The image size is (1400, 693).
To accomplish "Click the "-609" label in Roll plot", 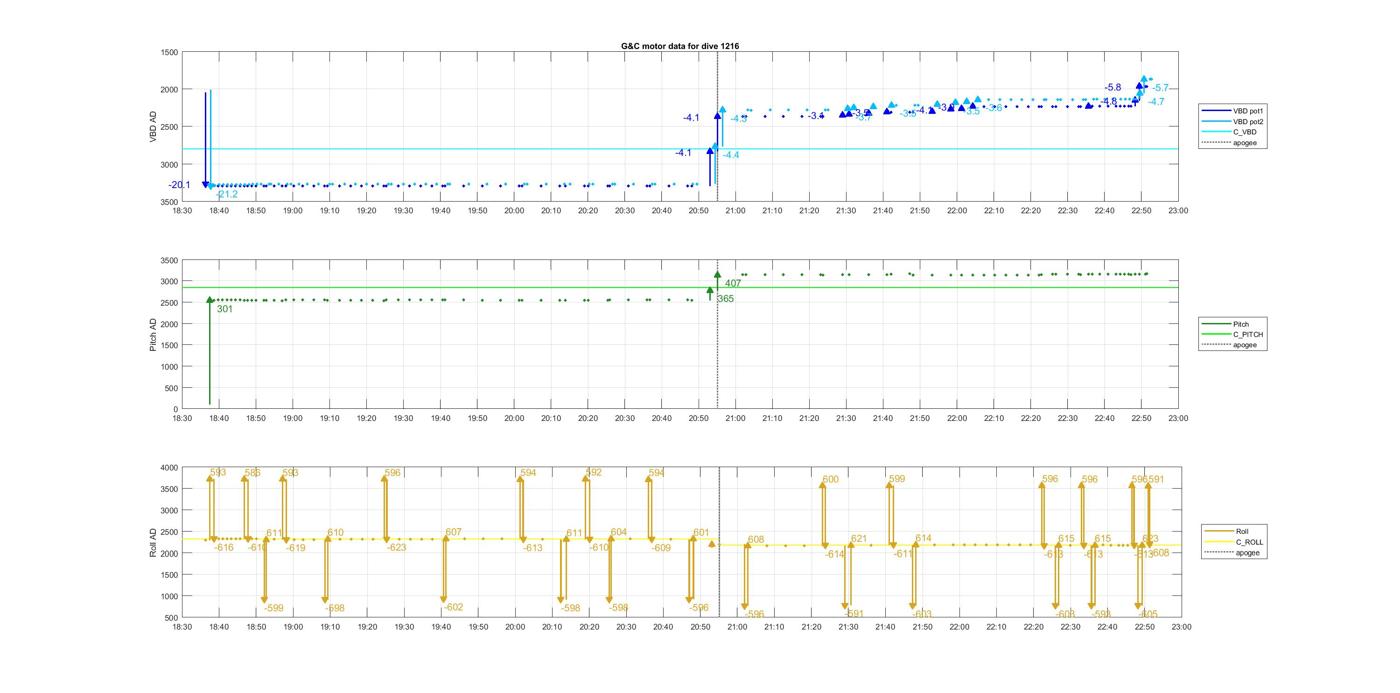I will click(x=662, y=548).
